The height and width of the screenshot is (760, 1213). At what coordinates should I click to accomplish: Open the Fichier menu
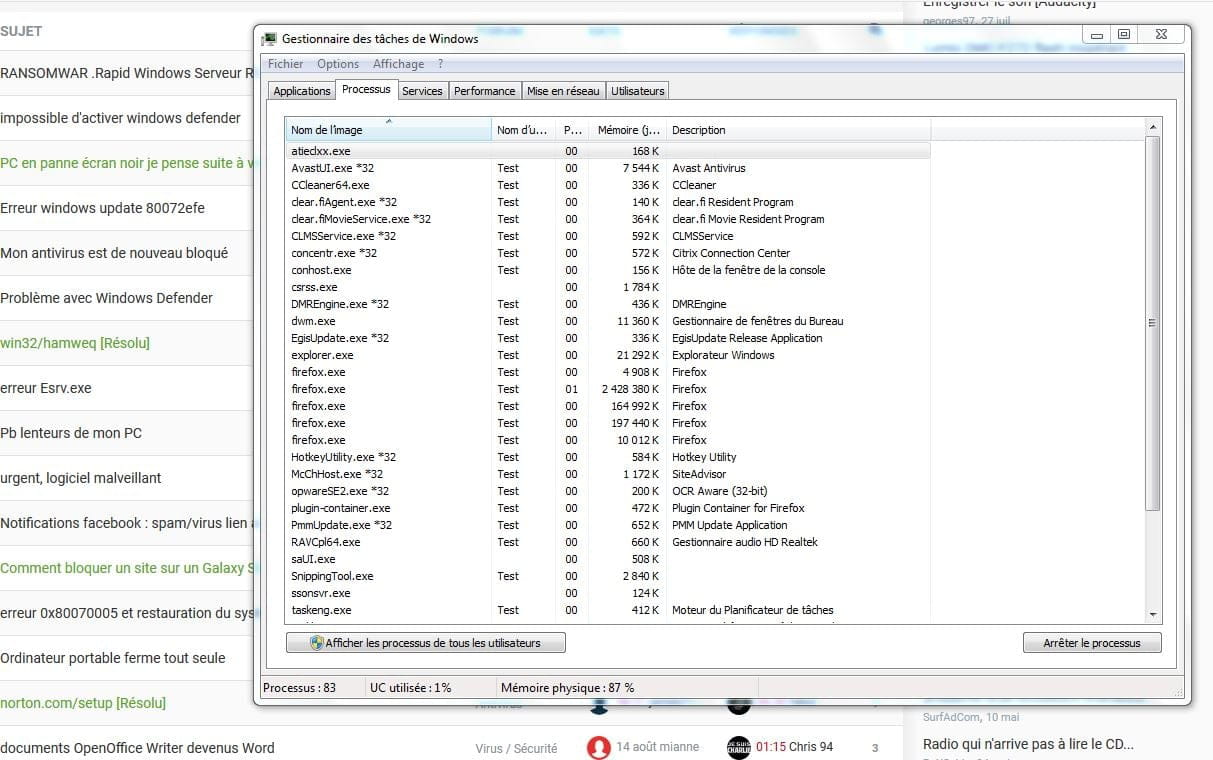tap(286, 64)
